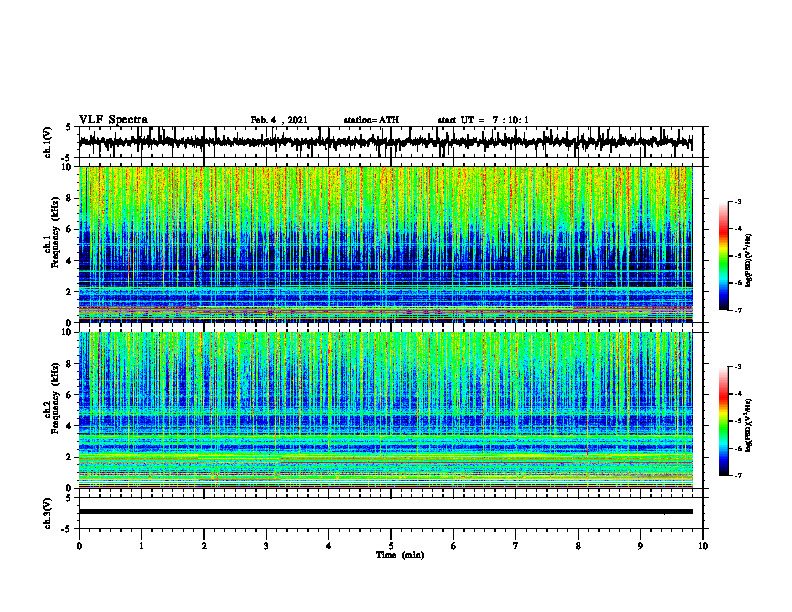Click the -7 label on ch.2 colorbar
This screenshot has width=792, height=612.
[x=738, y=476]
